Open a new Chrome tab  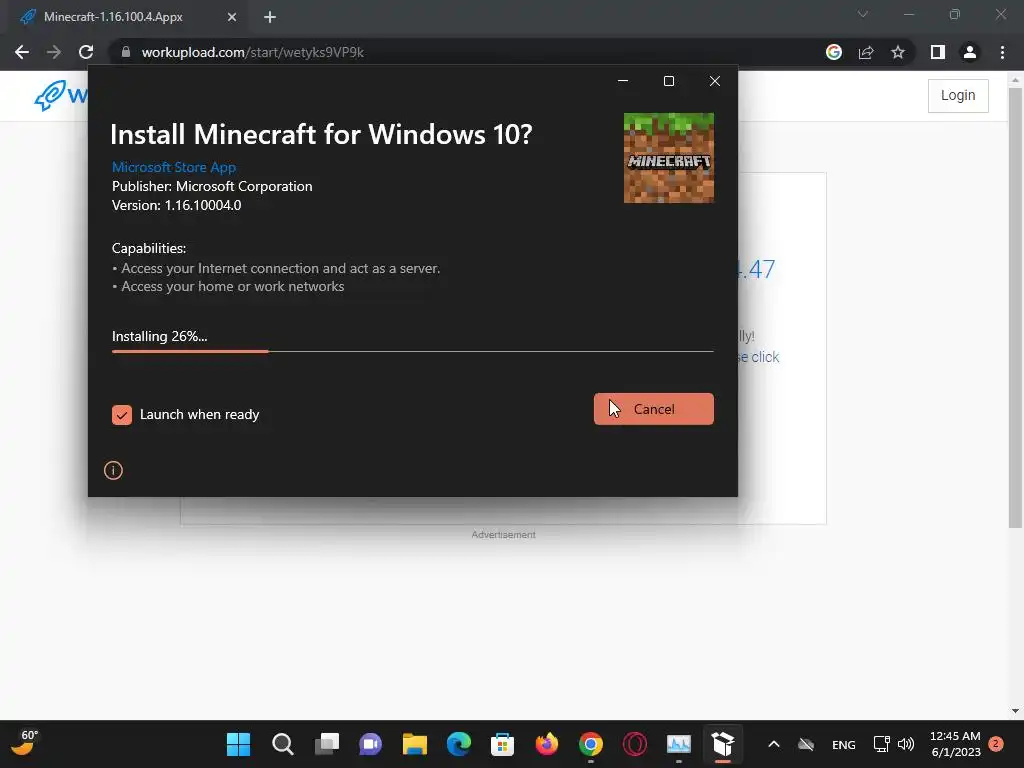(x=270, y=17)
